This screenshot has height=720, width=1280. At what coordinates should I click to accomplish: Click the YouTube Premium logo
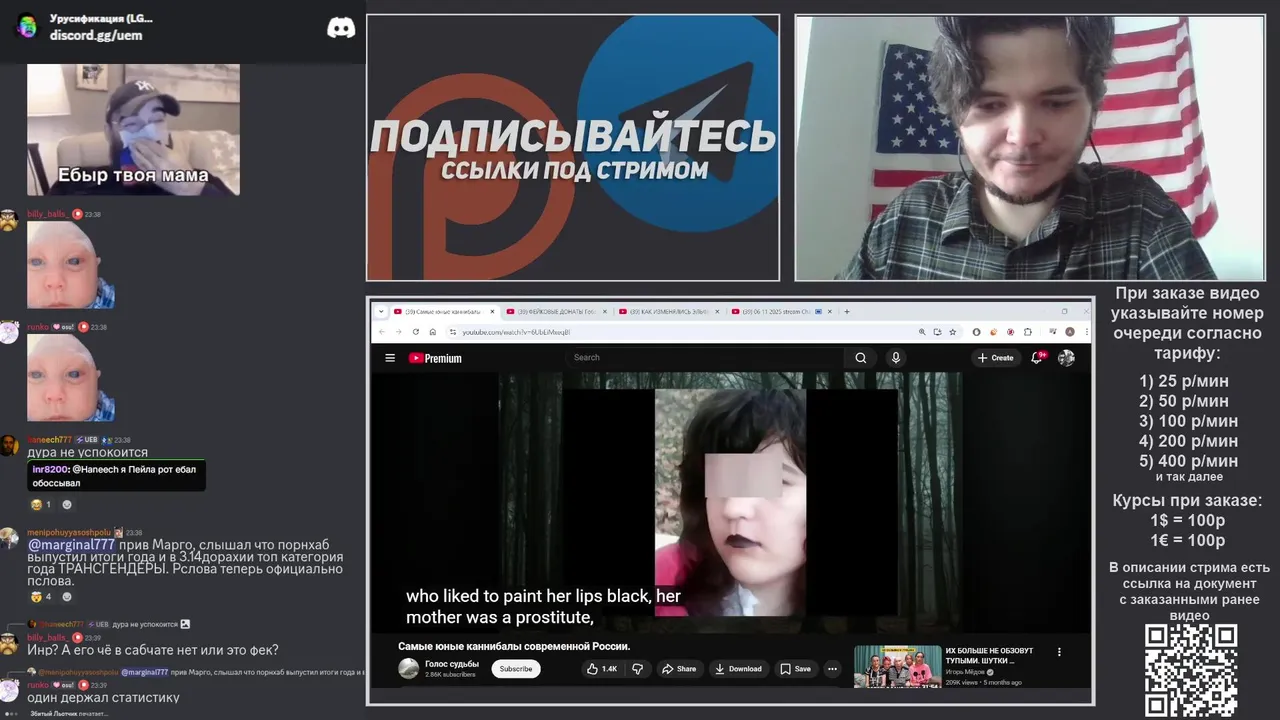tap(435, 358)
